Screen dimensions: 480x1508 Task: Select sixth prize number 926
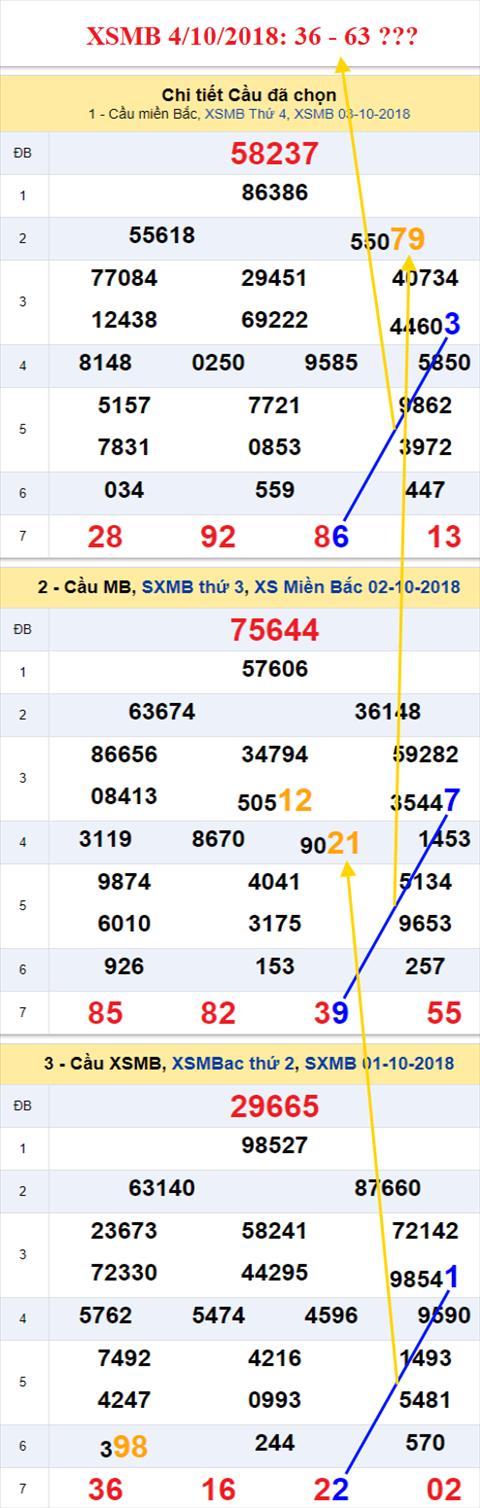pyautogui.click(x=124, y=966)
